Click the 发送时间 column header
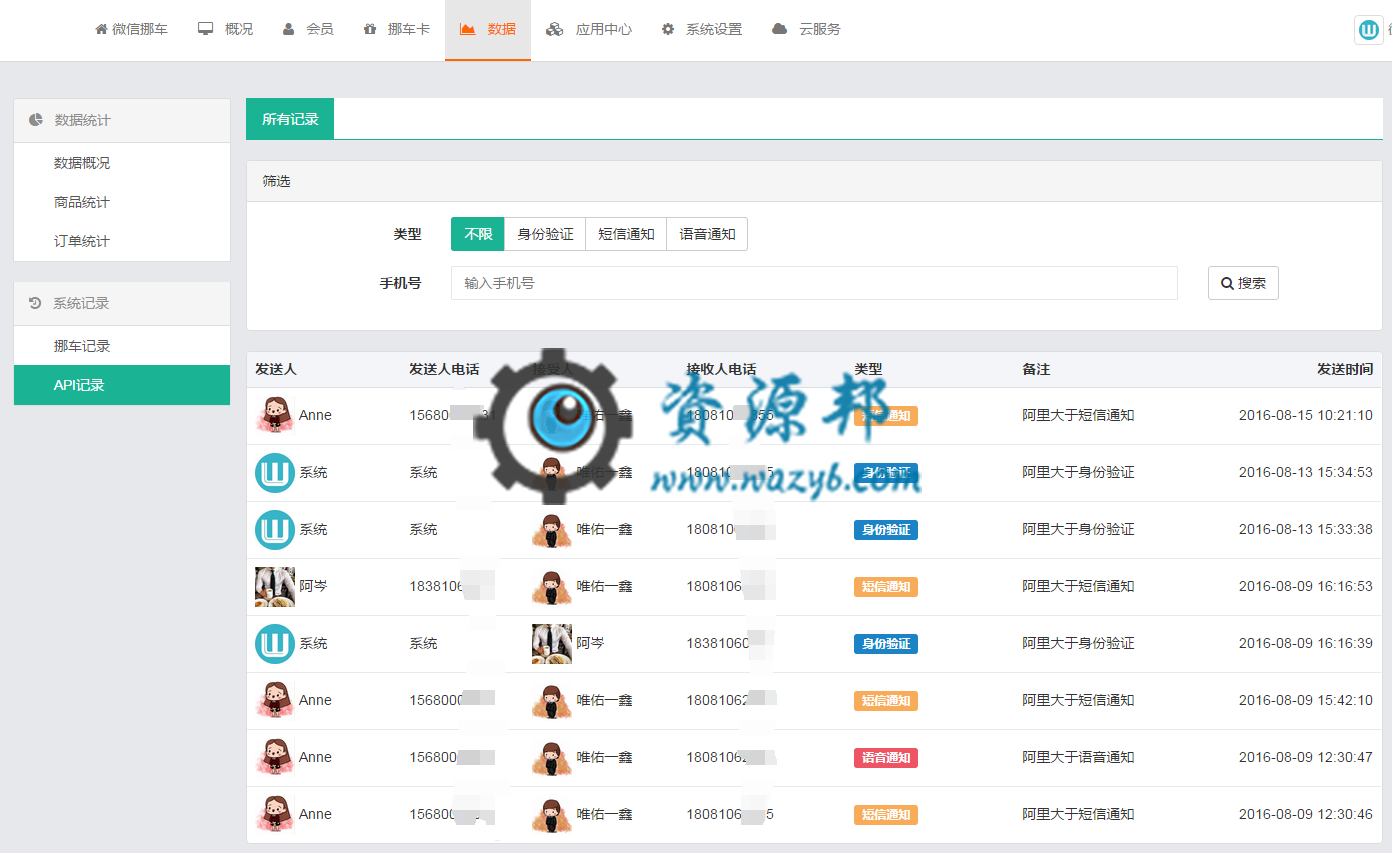 1345,369
